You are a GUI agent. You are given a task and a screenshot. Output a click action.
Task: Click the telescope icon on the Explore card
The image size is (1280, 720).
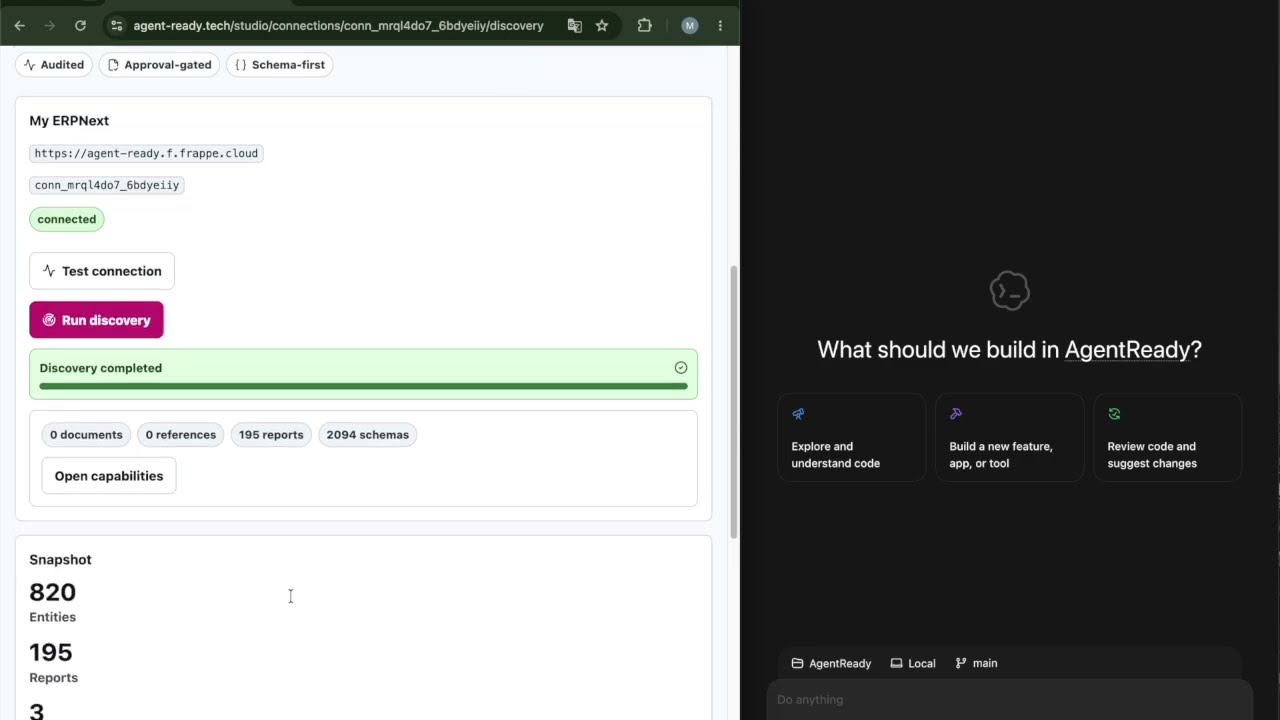pos(798,414)
